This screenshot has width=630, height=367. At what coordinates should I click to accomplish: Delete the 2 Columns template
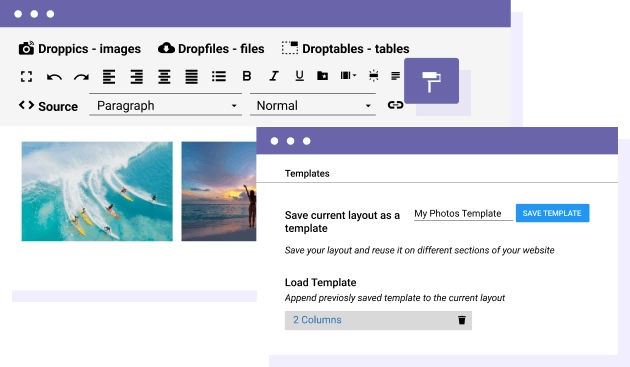pyautogui.click(x=462, y=320)
